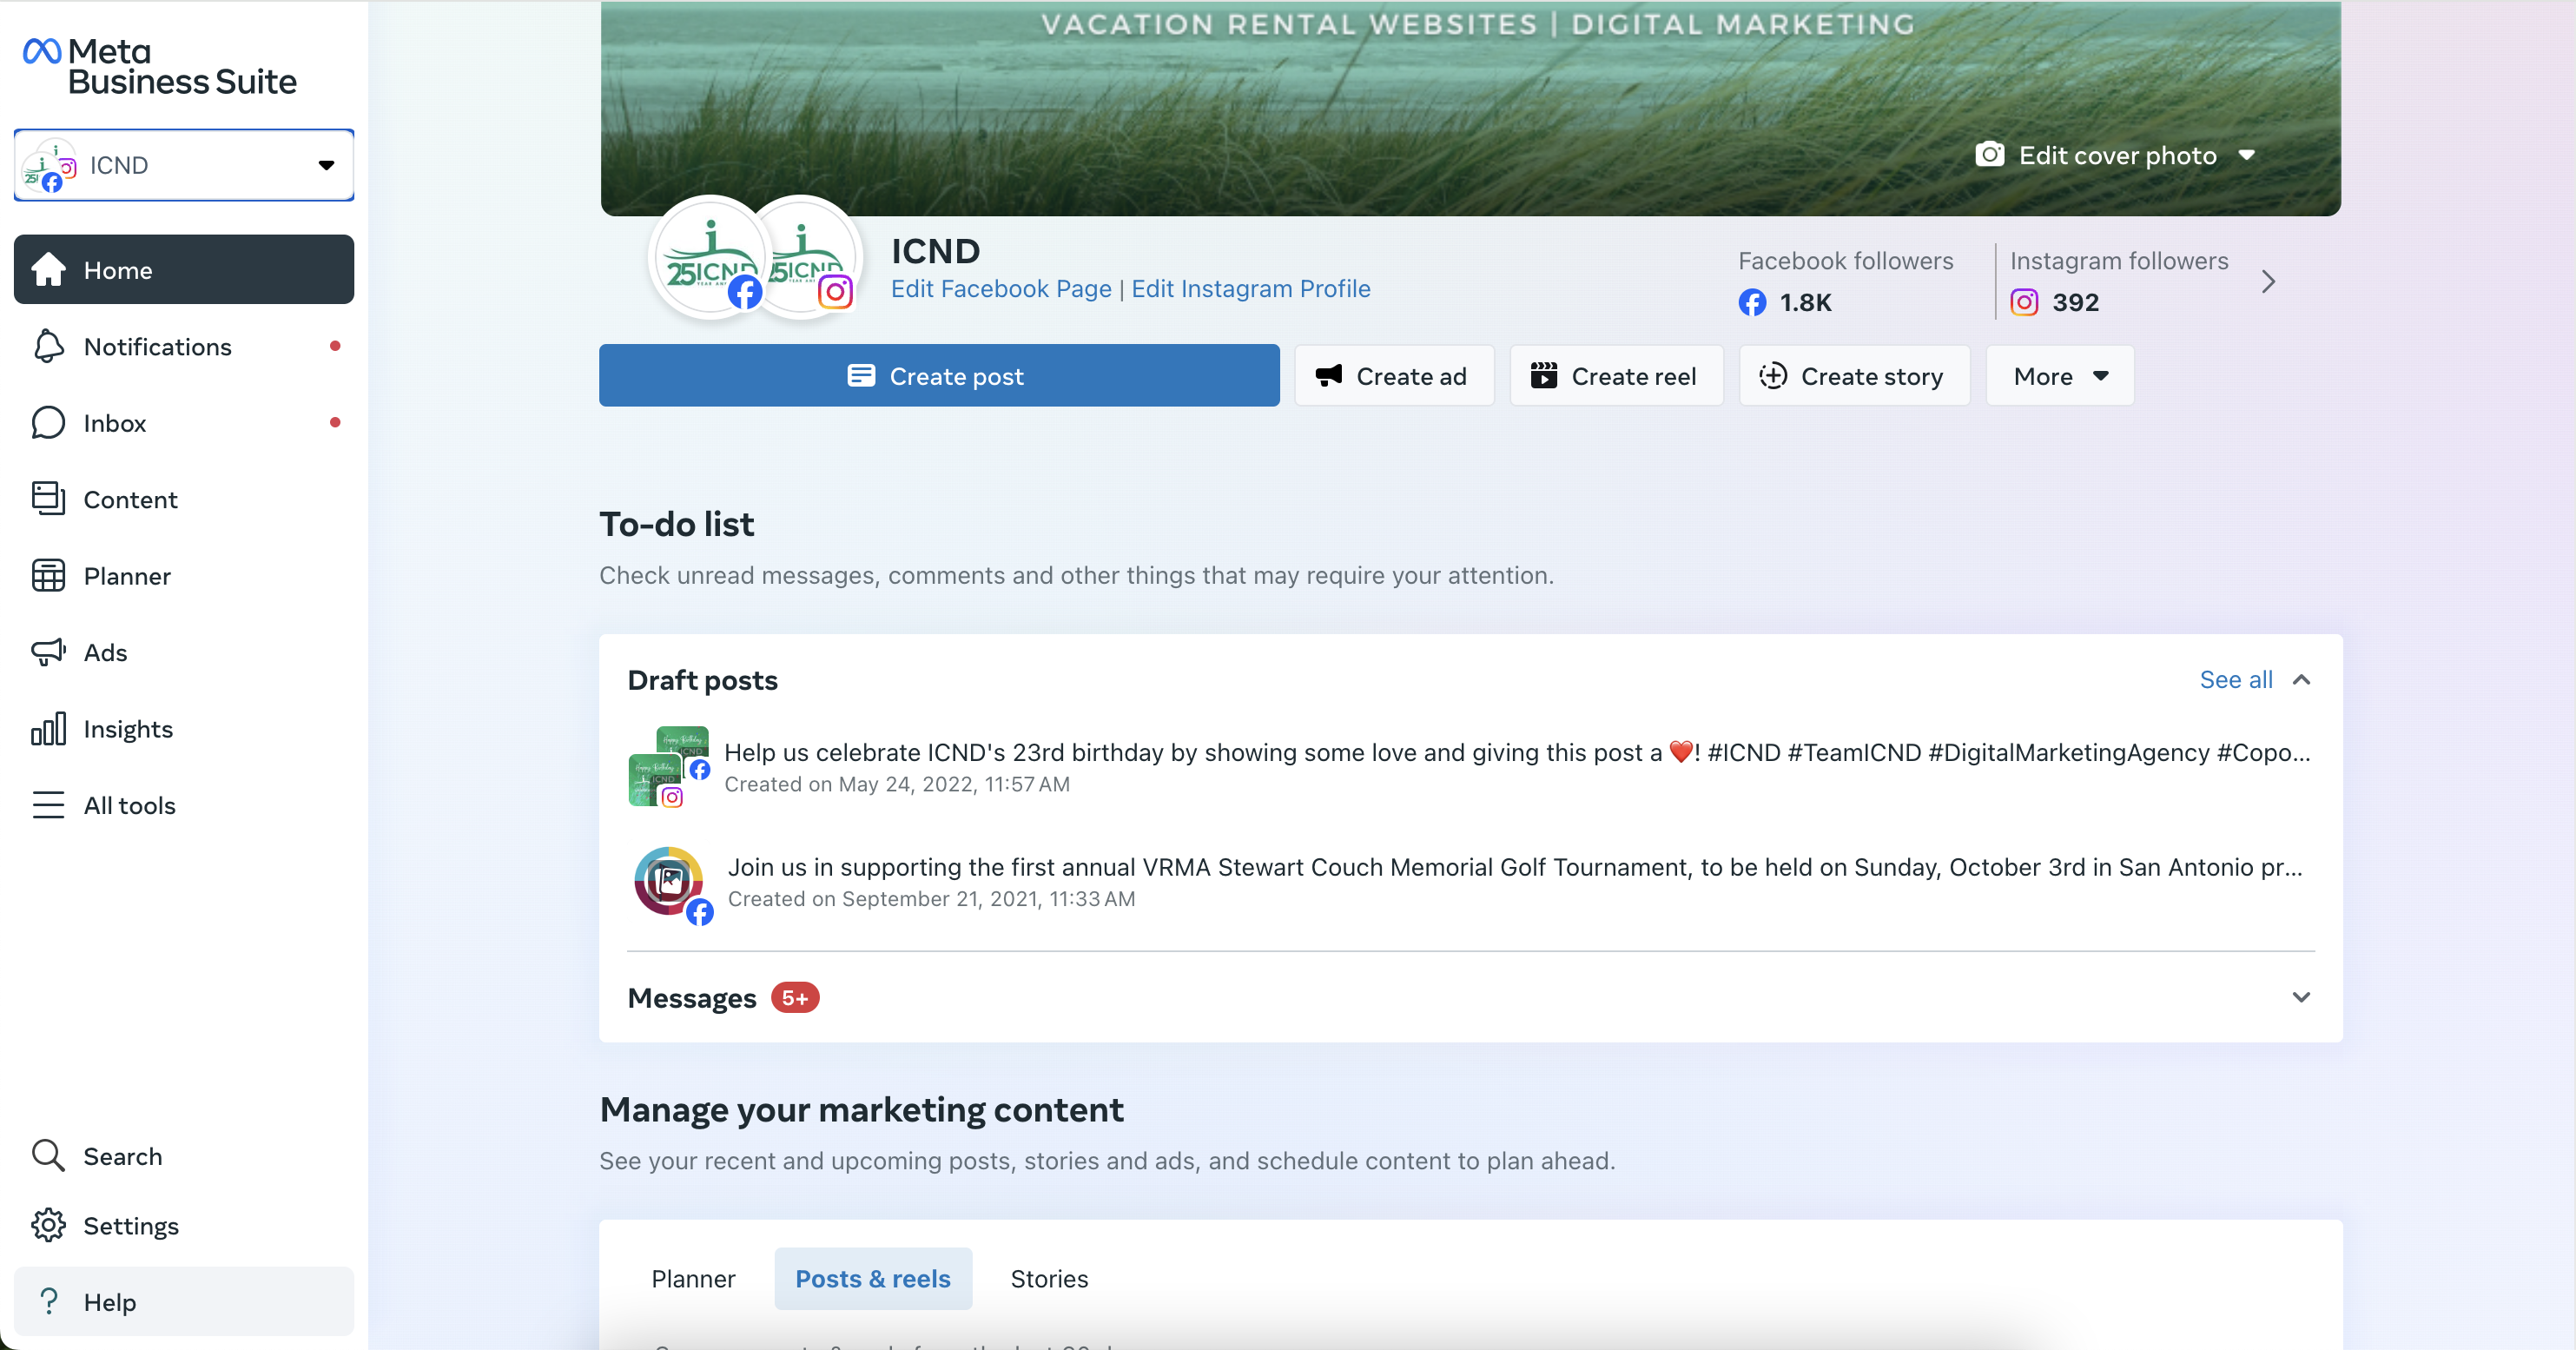Open the ICND 23rd birthday draft post

click(x=1470, y=767)
